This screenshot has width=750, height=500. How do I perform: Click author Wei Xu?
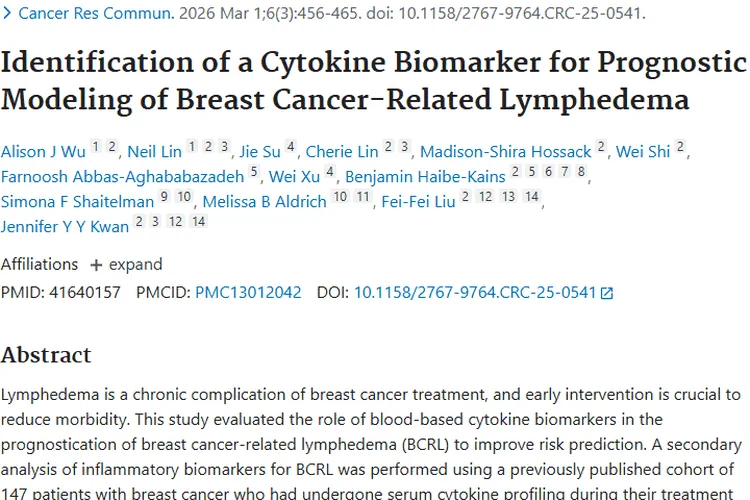coord(293,177)
